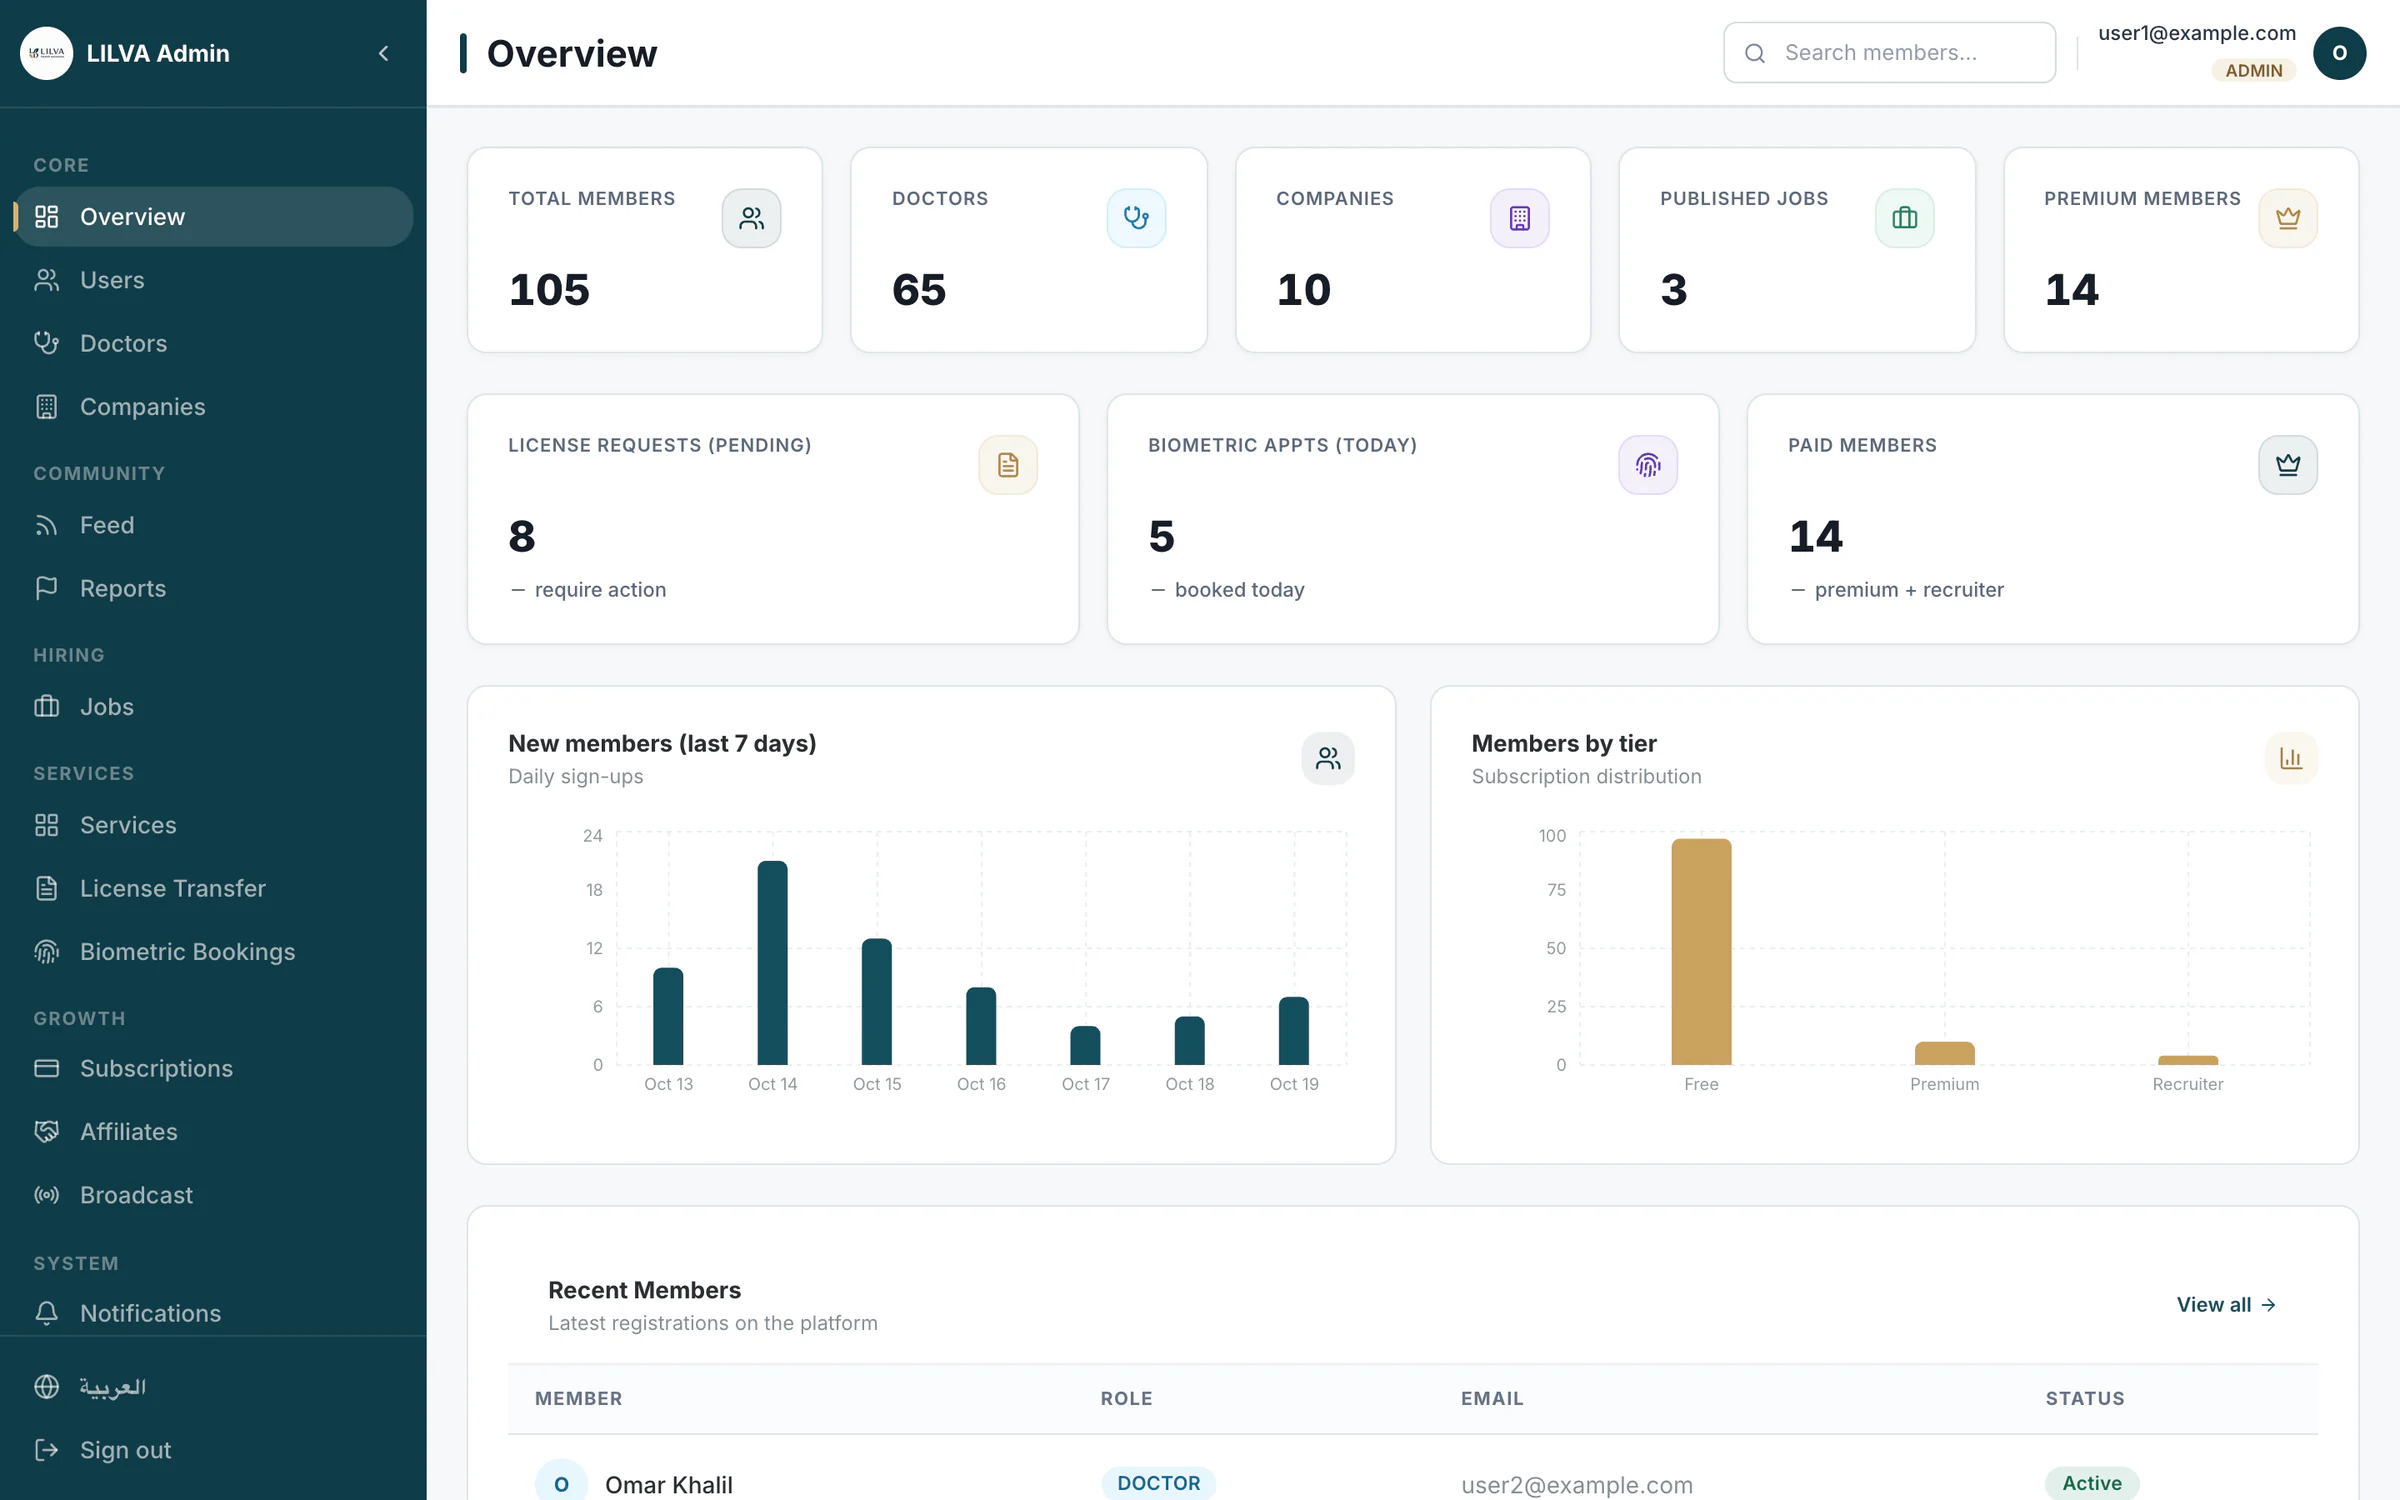This screenshot has width=2400, height=1500.
Task: Open Affiliates page
Action: pyautogui.click(x=213, y=1132)
